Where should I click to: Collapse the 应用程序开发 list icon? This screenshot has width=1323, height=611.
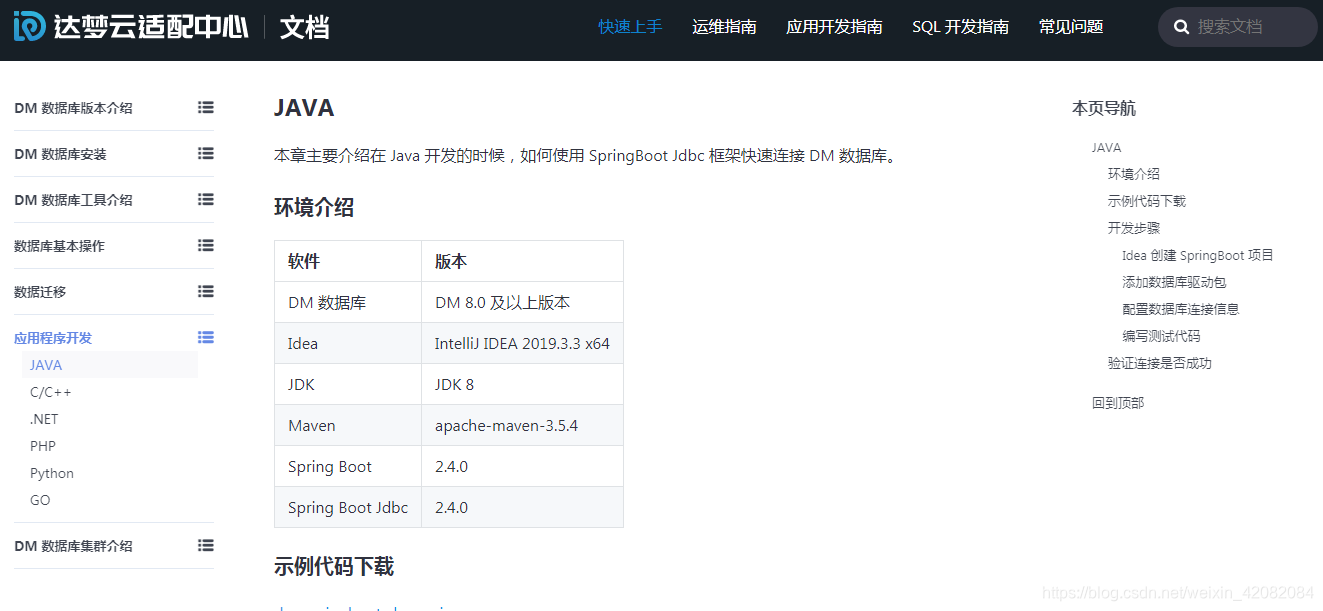point(206,337)
